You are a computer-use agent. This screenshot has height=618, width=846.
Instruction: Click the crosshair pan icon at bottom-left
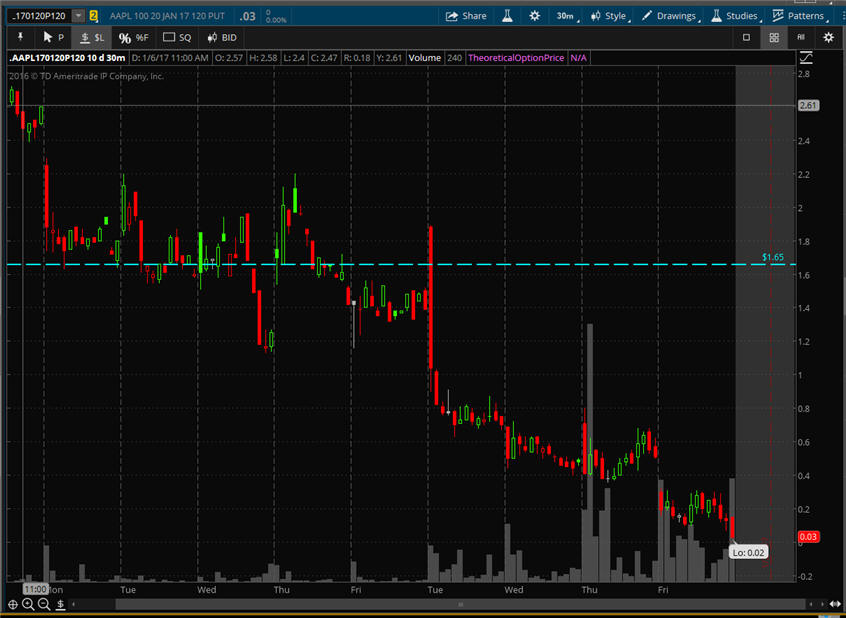(13, 604)
